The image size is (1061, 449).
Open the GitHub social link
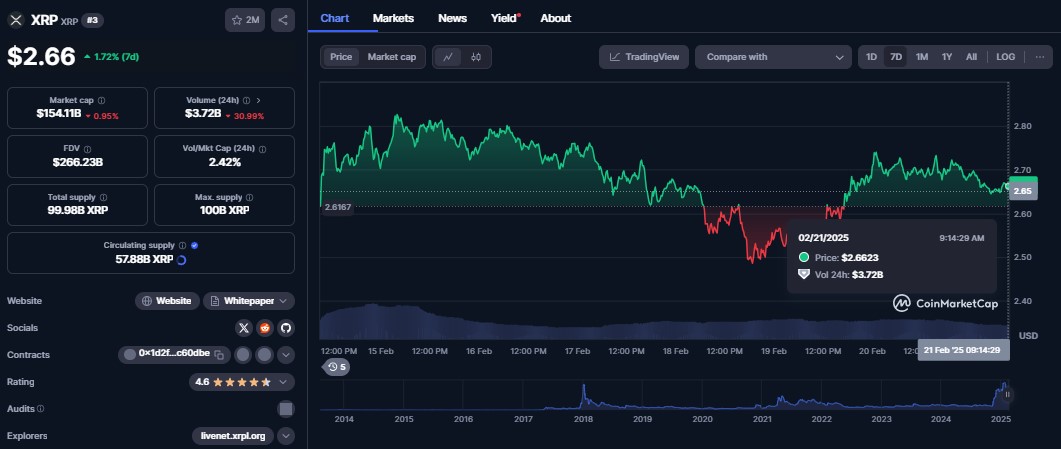click(x=286, y=328)
